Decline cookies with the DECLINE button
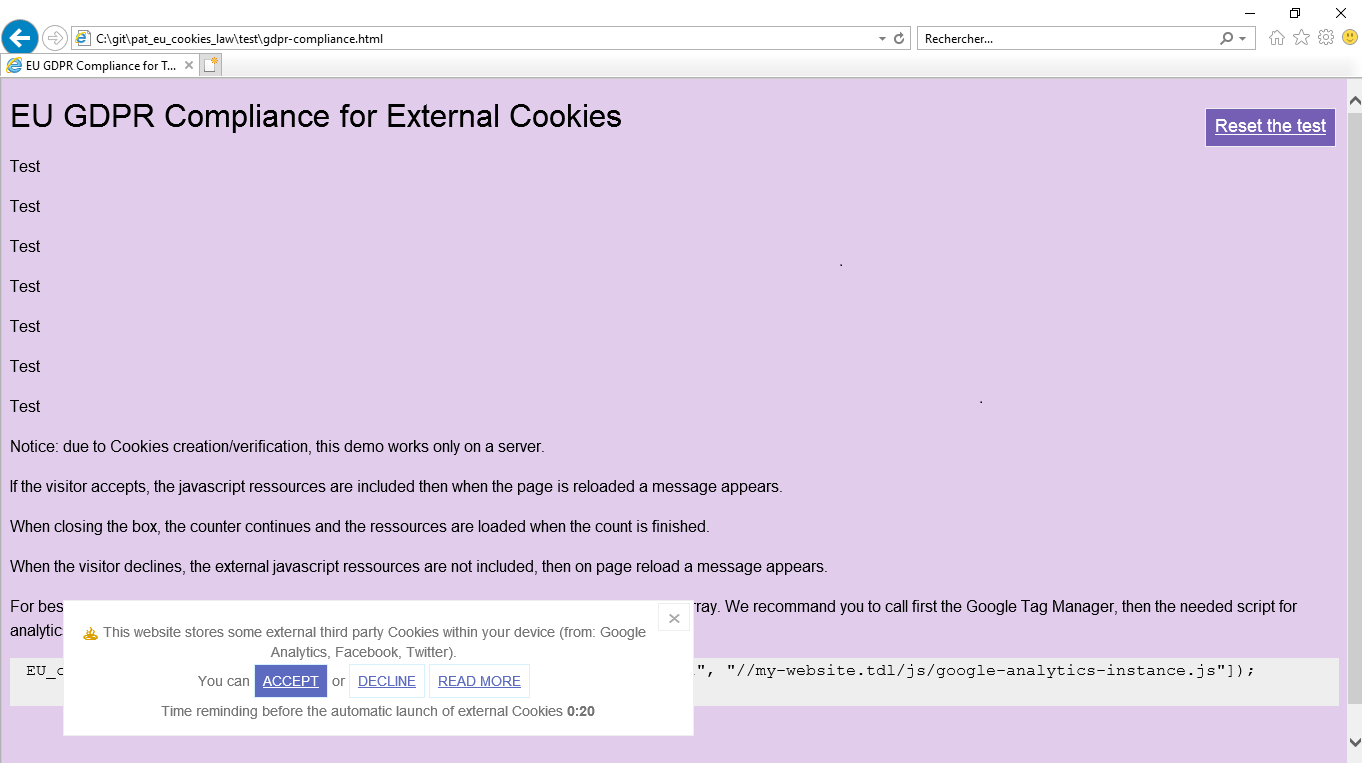1362x763 pixels. [x=387, y=681]
